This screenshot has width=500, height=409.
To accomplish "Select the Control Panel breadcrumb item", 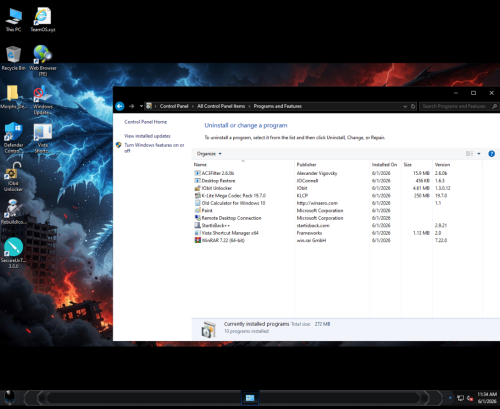I will click(x=174, y=106).
